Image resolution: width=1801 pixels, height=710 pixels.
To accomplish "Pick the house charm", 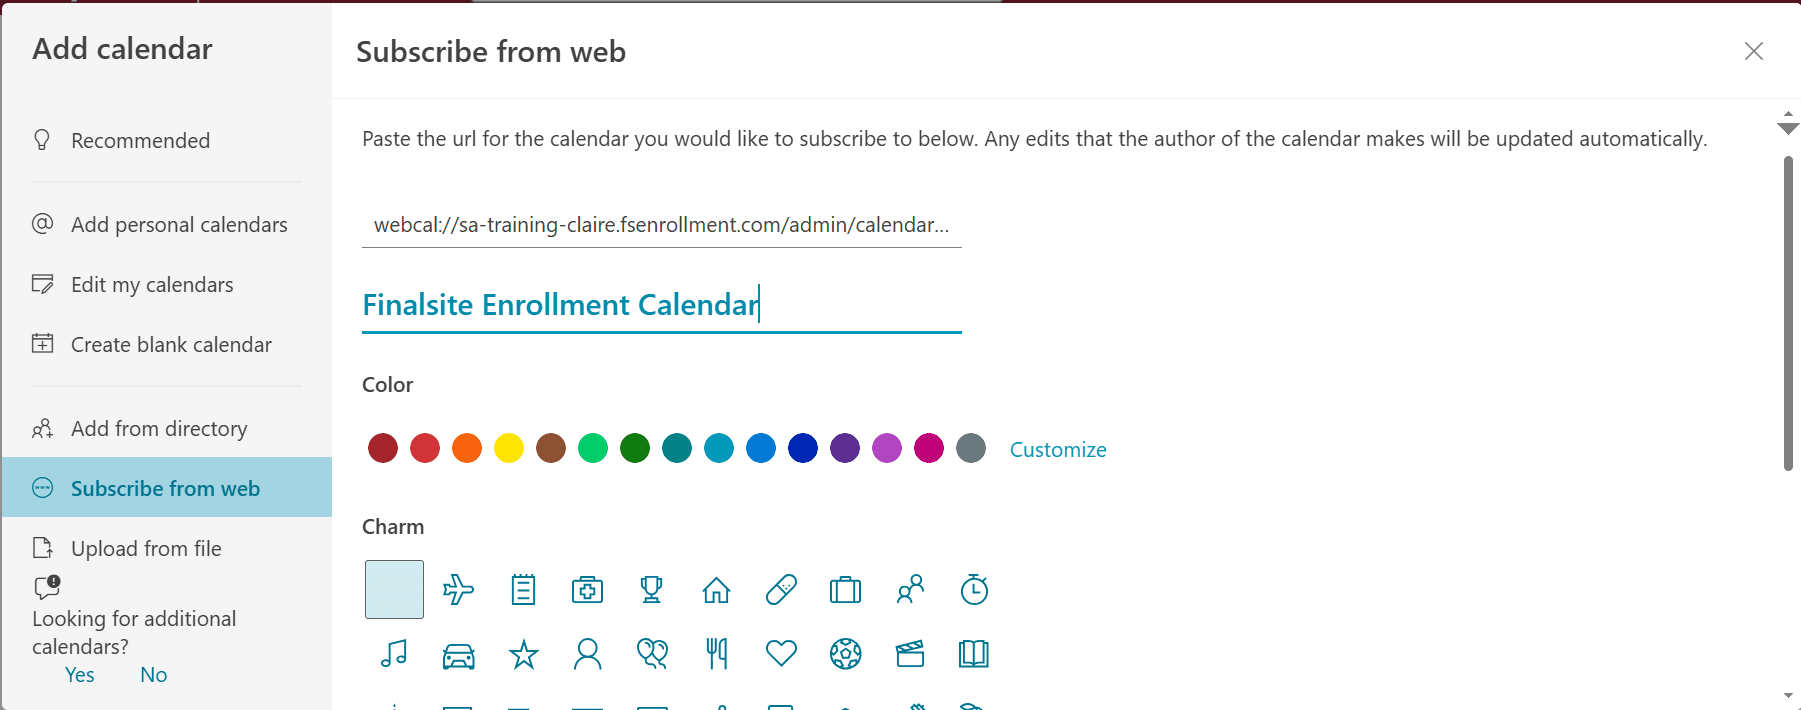I will click(716, 590).
